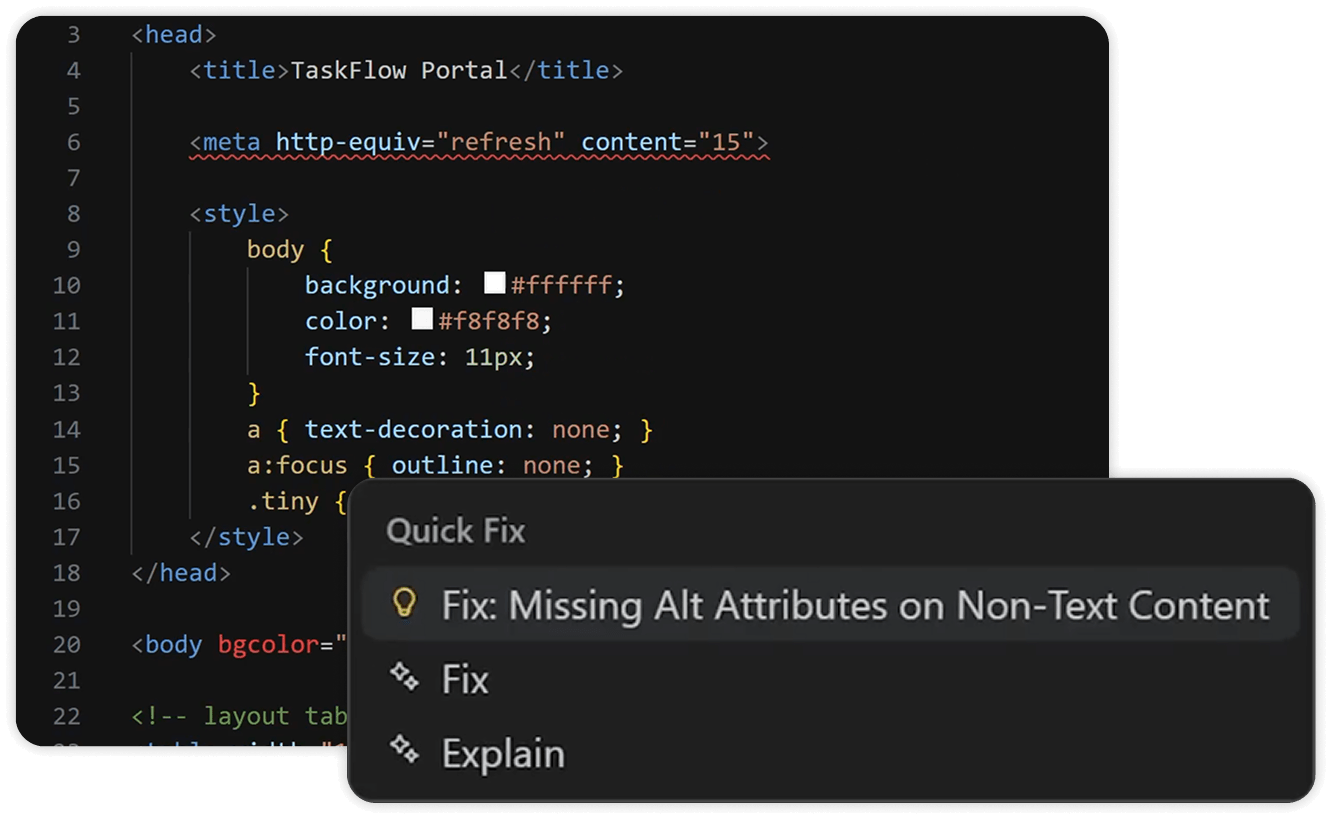
Task: Open the #f8f8f8 text color swatch
Action: click(x=422, y=320)
